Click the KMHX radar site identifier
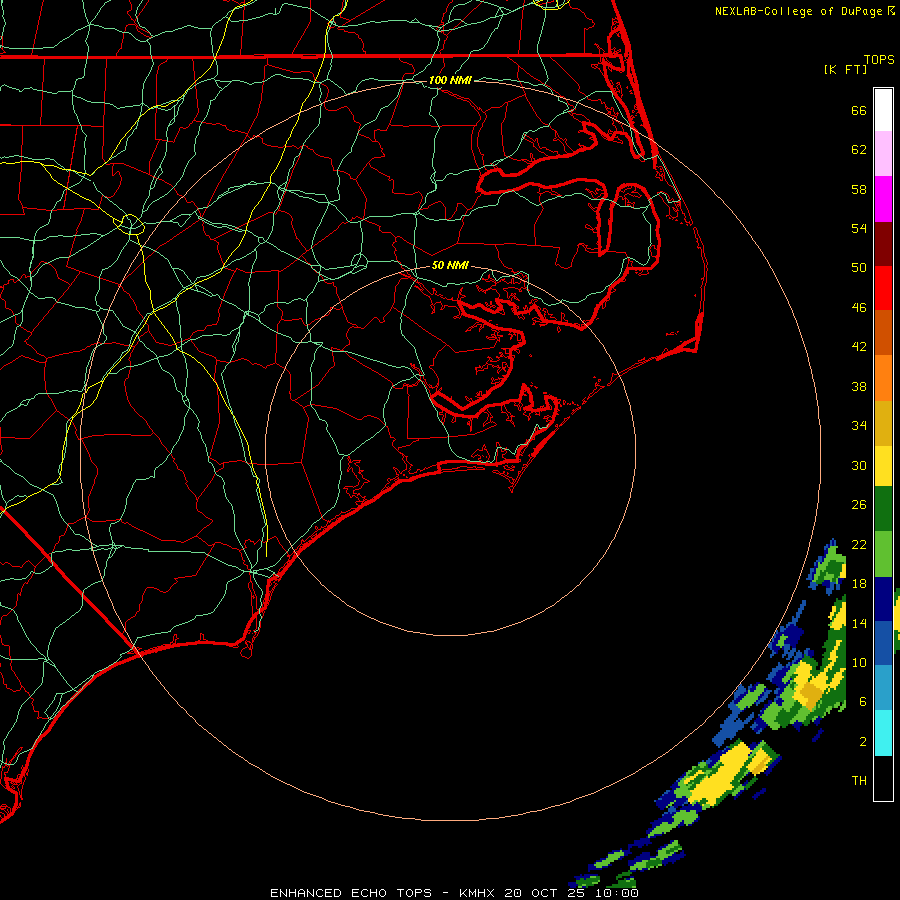Viewport: 900px width, 900px height. click(478, 893)
